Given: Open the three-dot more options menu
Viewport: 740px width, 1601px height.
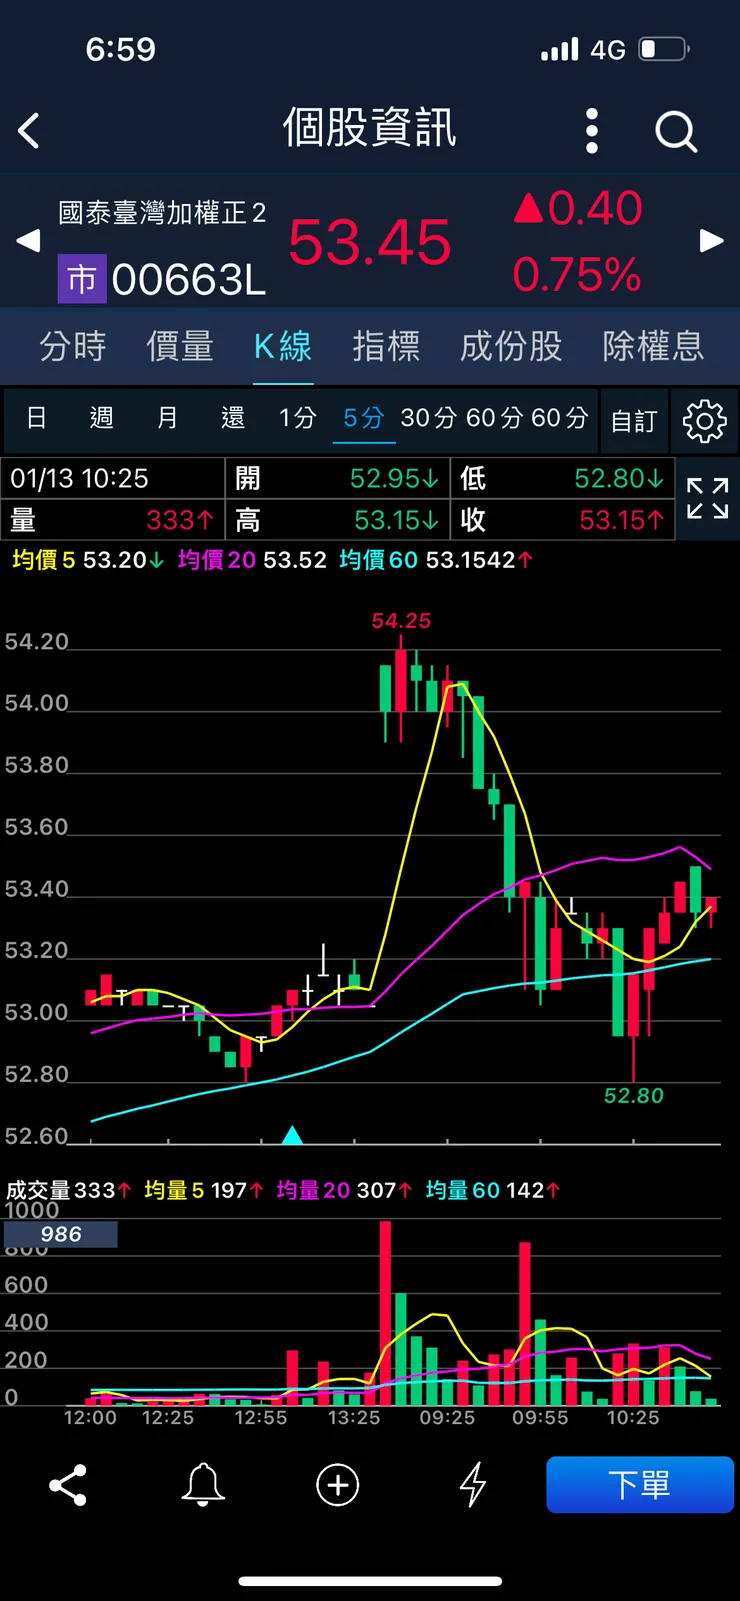Looking at the screenshot, I should click(592, 131).
